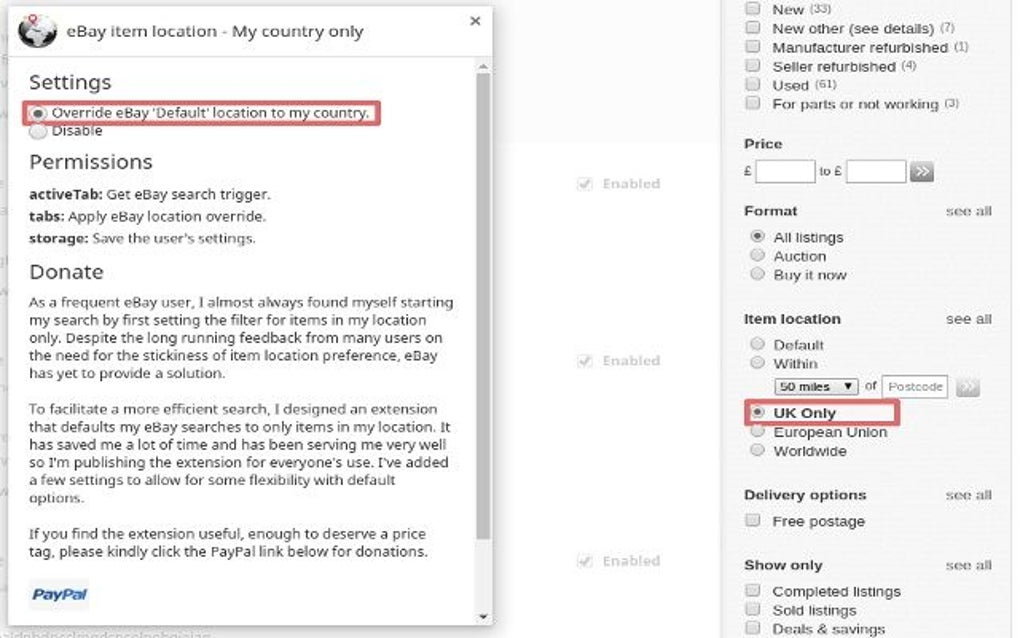Click the globe extension icon
Screen dimensions: 1020x638
pyautogui.click(x=35, y=29)
